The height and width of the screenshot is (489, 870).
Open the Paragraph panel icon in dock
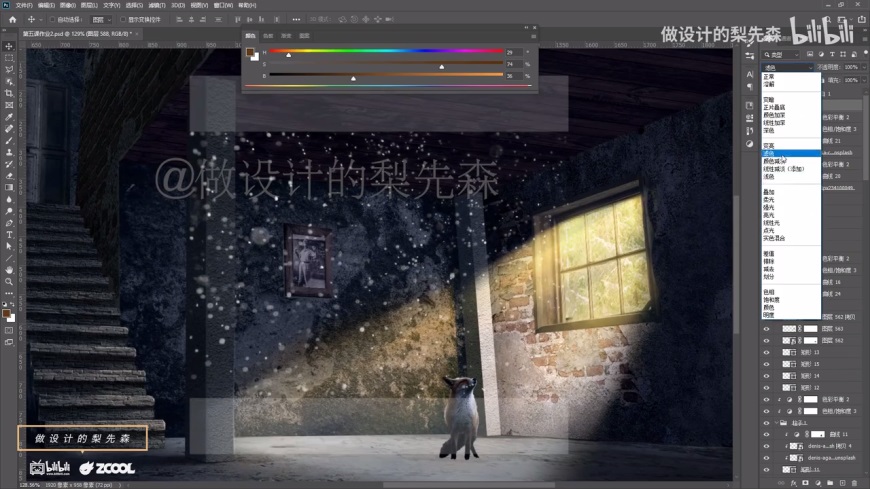(750, 87)
